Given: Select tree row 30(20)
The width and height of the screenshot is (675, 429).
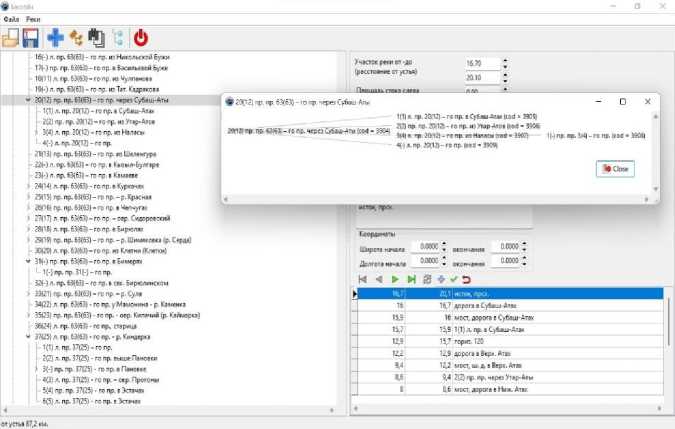Looking at the screenshot, I should (x=100, y=250).
